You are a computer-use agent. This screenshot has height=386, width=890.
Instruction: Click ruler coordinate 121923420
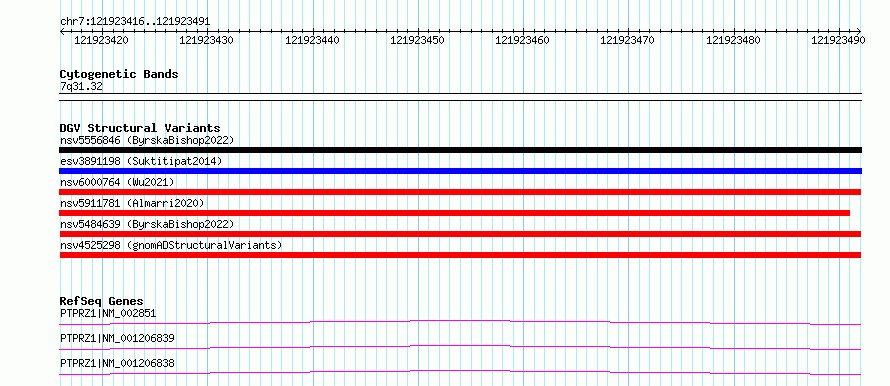102,40
